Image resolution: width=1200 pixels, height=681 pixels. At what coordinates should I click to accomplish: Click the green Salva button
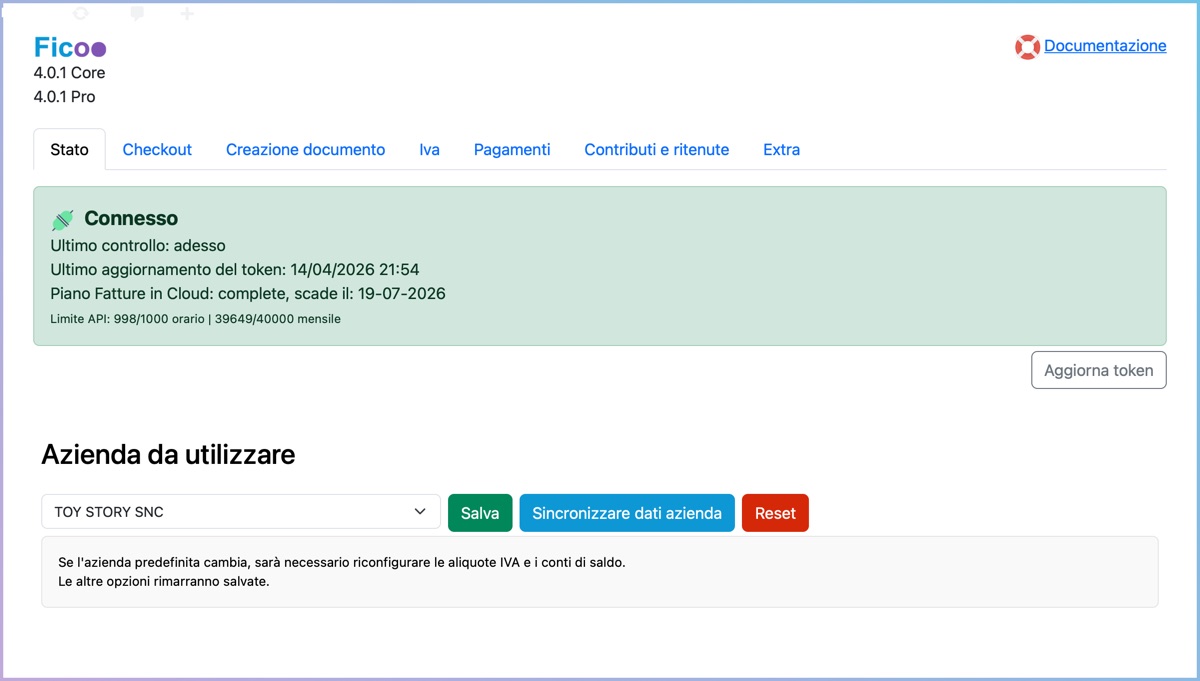480,513
